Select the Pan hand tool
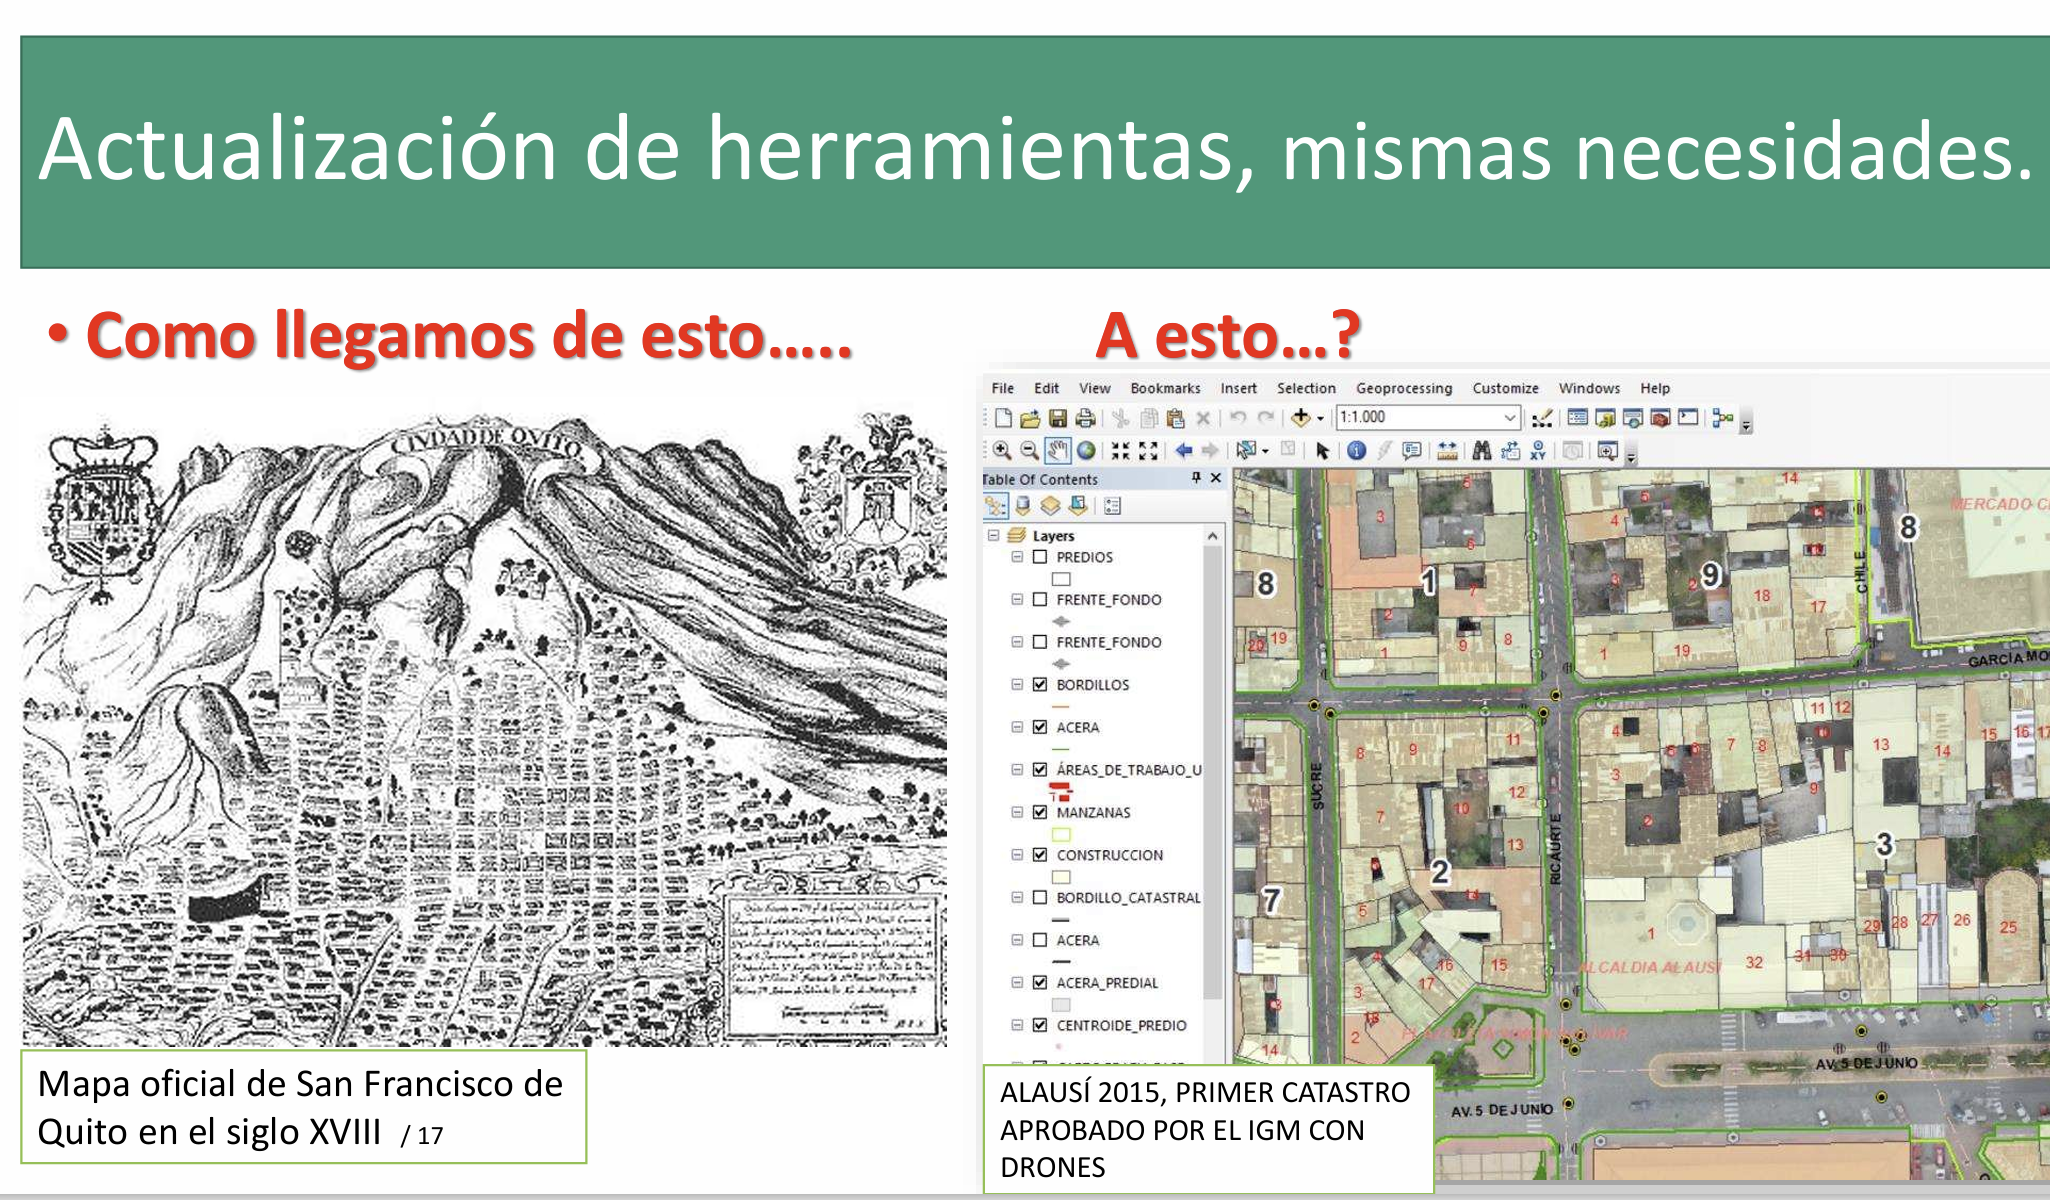2050x1200 pixels. click(1057, 451)
